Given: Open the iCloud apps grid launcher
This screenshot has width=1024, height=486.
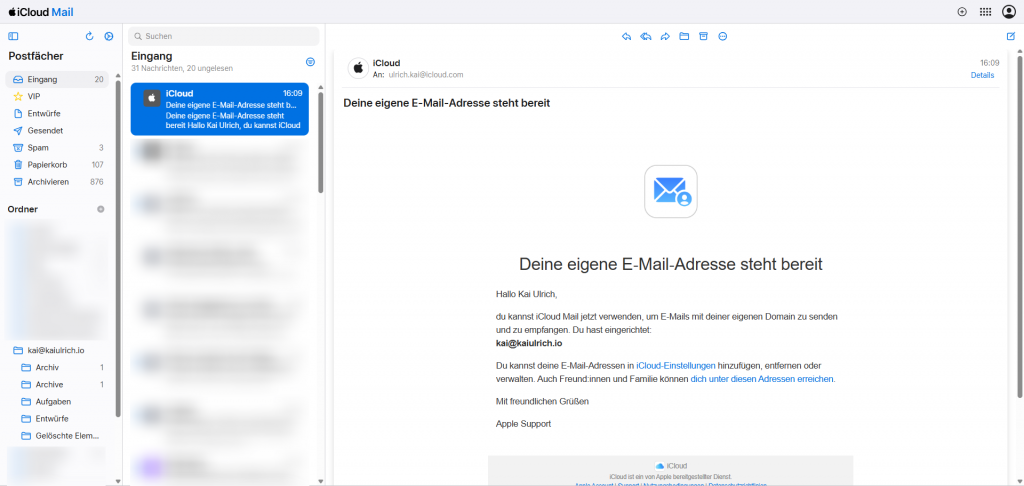Looking at the screenshot, I should click(x=985, y=11).
